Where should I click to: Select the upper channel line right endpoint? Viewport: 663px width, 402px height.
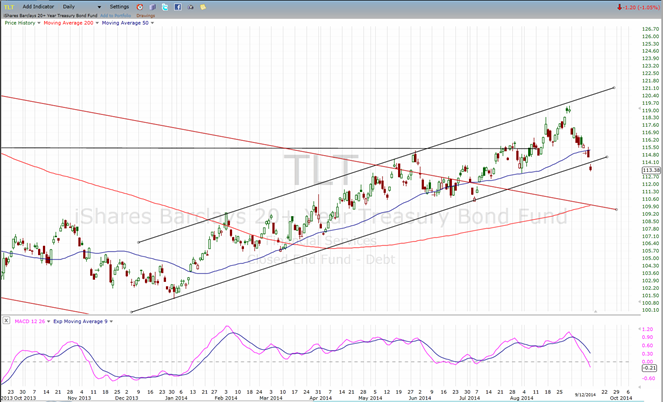point(614,88)
